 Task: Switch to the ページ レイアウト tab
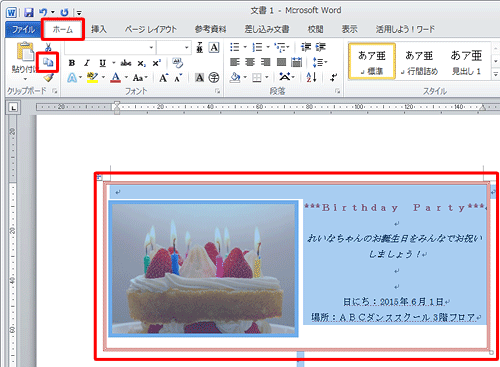point(151,29)
